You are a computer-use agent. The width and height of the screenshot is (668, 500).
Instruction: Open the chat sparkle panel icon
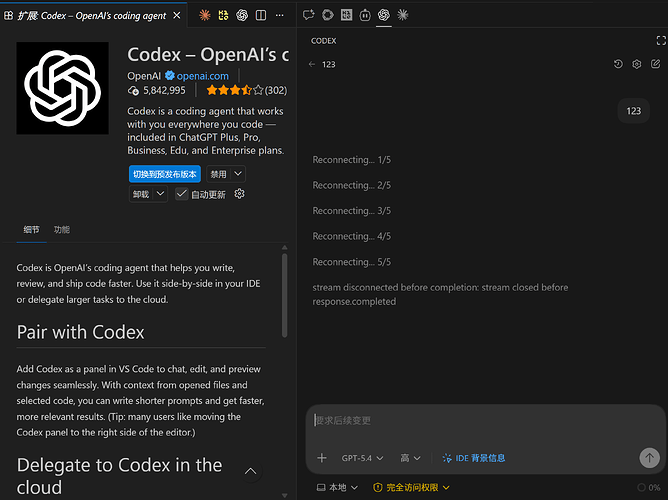click(308, 15)
